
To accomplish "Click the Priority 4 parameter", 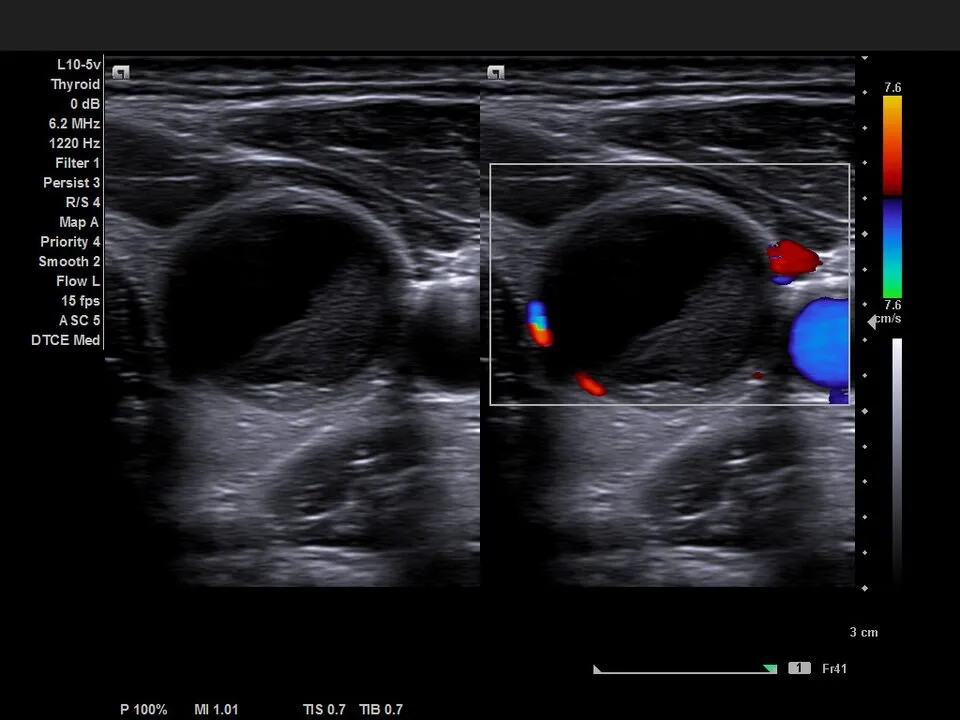I will [x=70, y=242].
